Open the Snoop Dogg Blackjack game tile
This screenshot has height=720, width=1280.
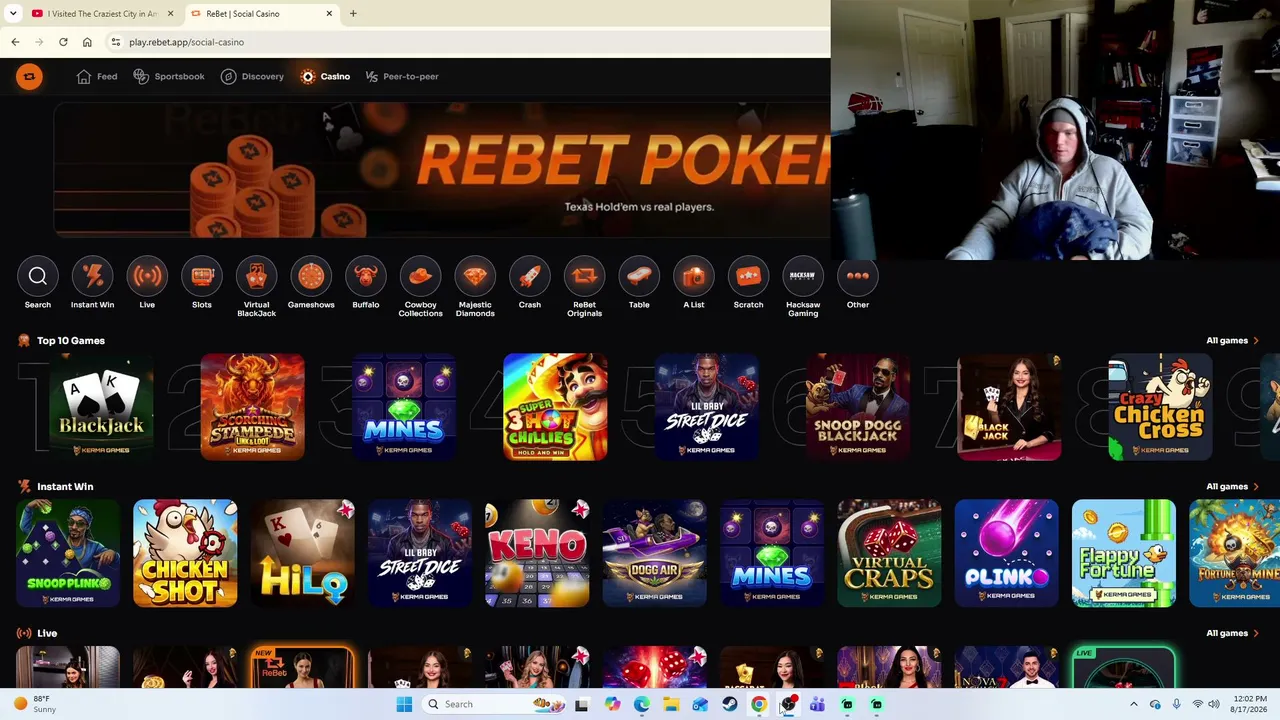point(858,407)
